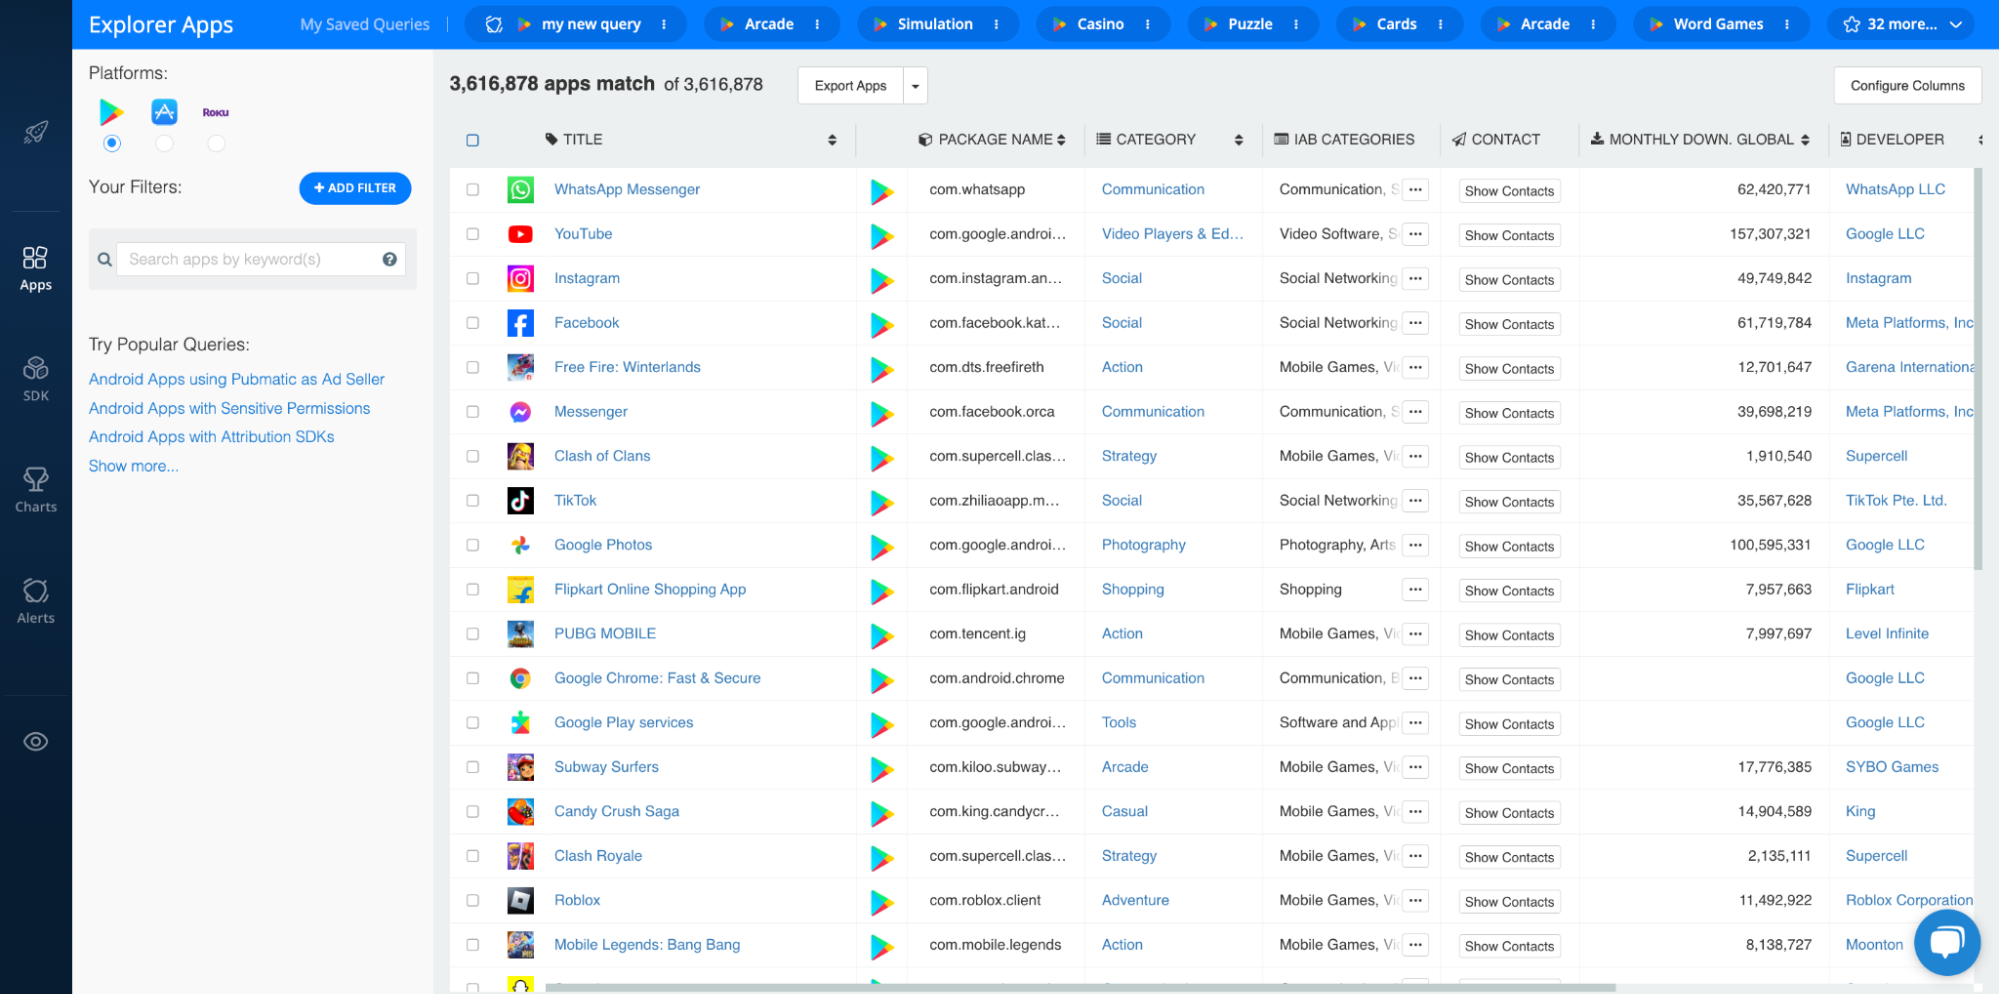Click the eye icon in sidebar
The width and height of the screenshot is (1999, 994).
36,742
